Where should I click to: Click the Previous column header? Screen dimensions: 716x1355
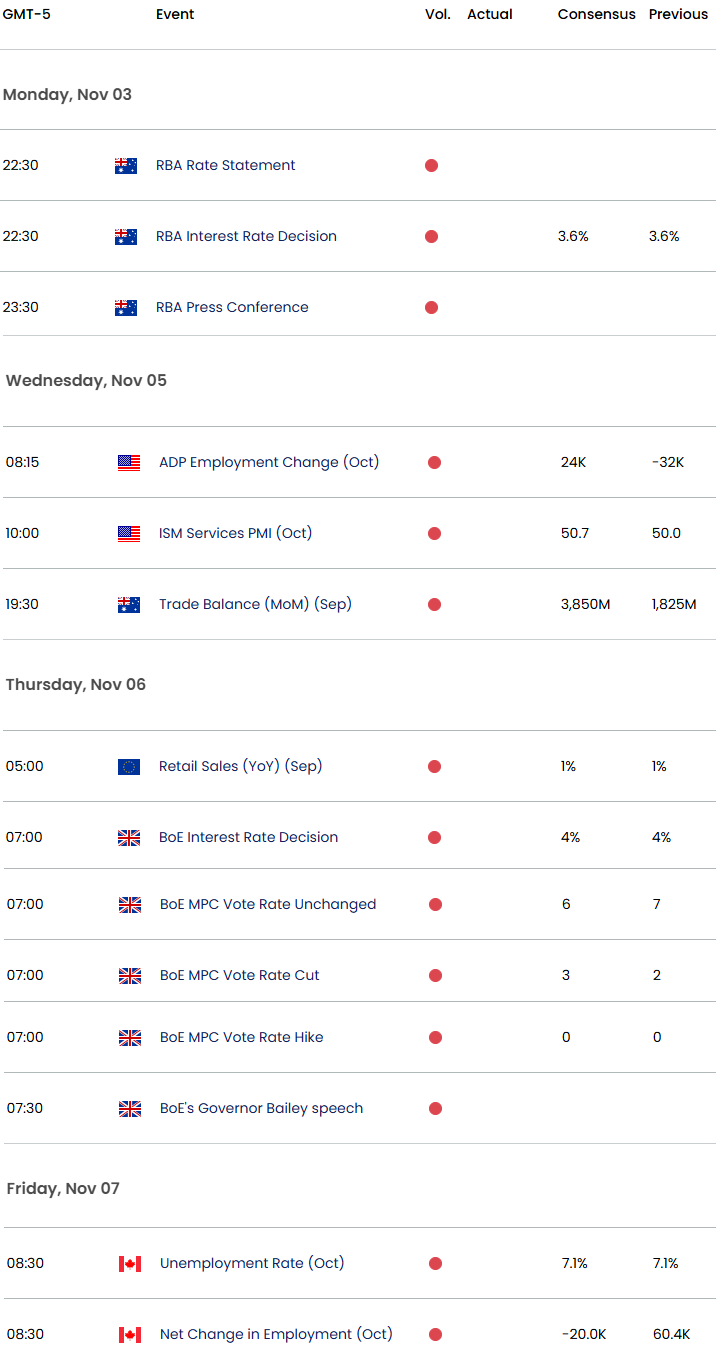(x=678, y=15)
